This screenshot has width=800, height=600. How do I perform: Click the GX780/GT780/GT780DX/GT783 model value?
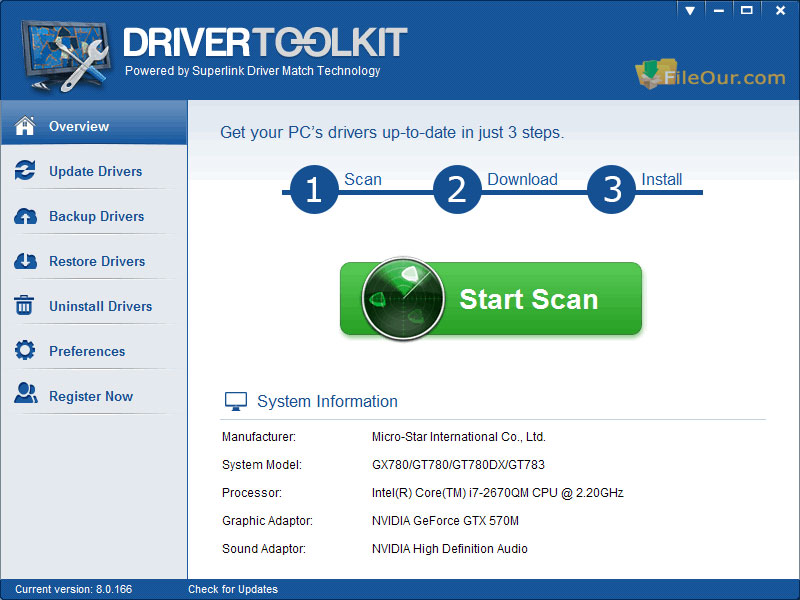[458, 465]
